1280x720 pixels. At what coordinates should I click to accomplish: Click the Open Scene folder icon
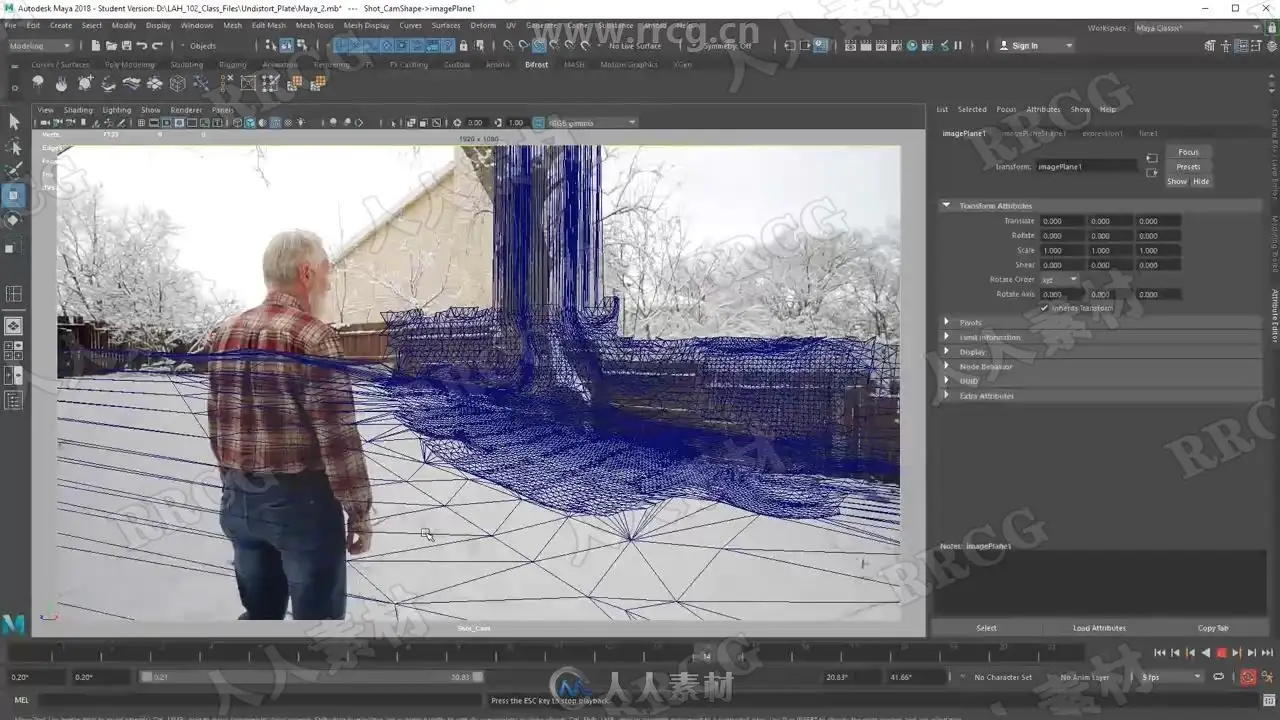click(x=110, y=45)
